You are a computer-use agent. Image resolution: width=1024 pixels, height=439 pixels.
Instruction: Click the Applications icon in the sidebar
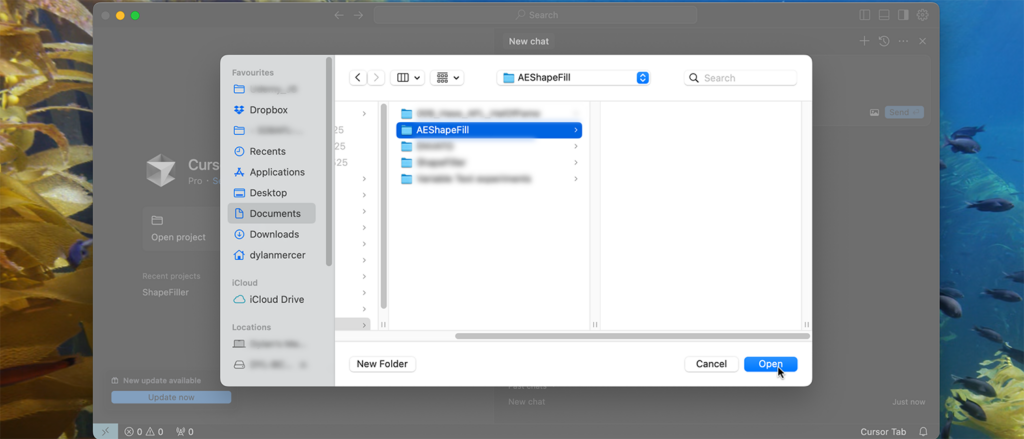tap(239, 172)
